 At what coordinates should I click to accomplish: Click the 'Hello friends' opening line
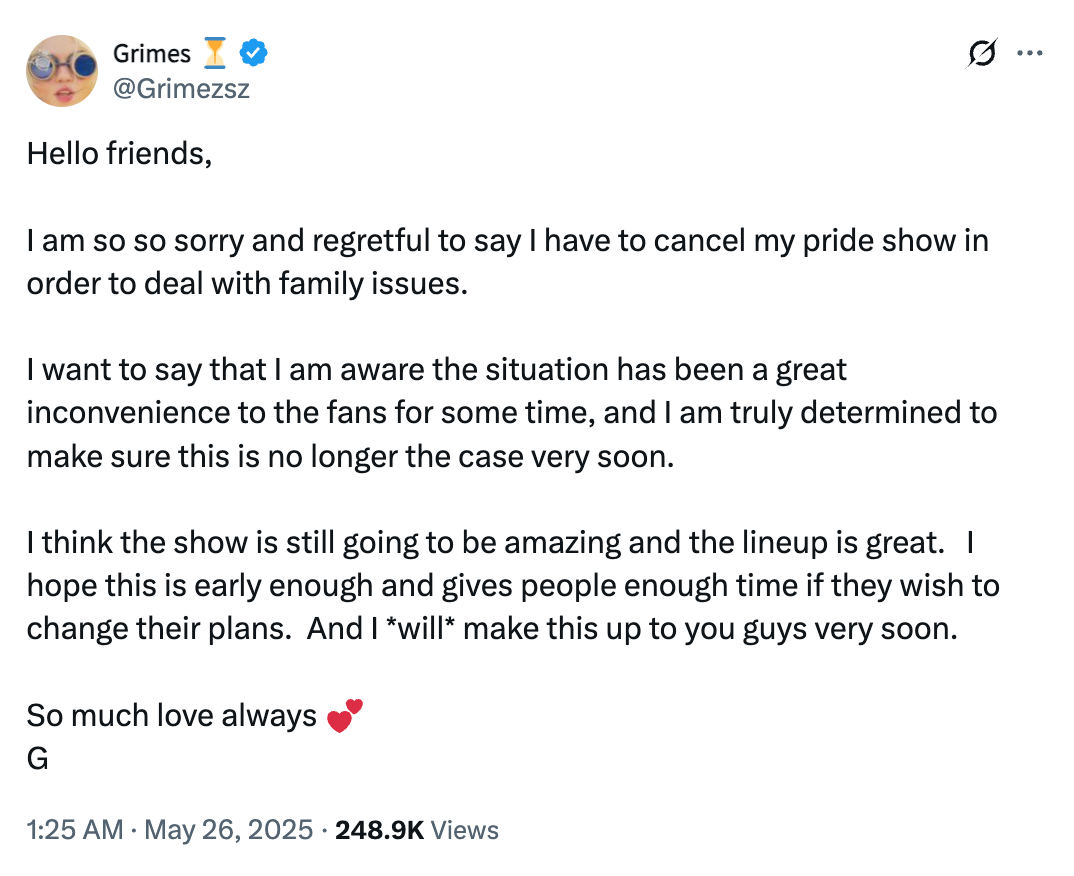click(120, 153)
